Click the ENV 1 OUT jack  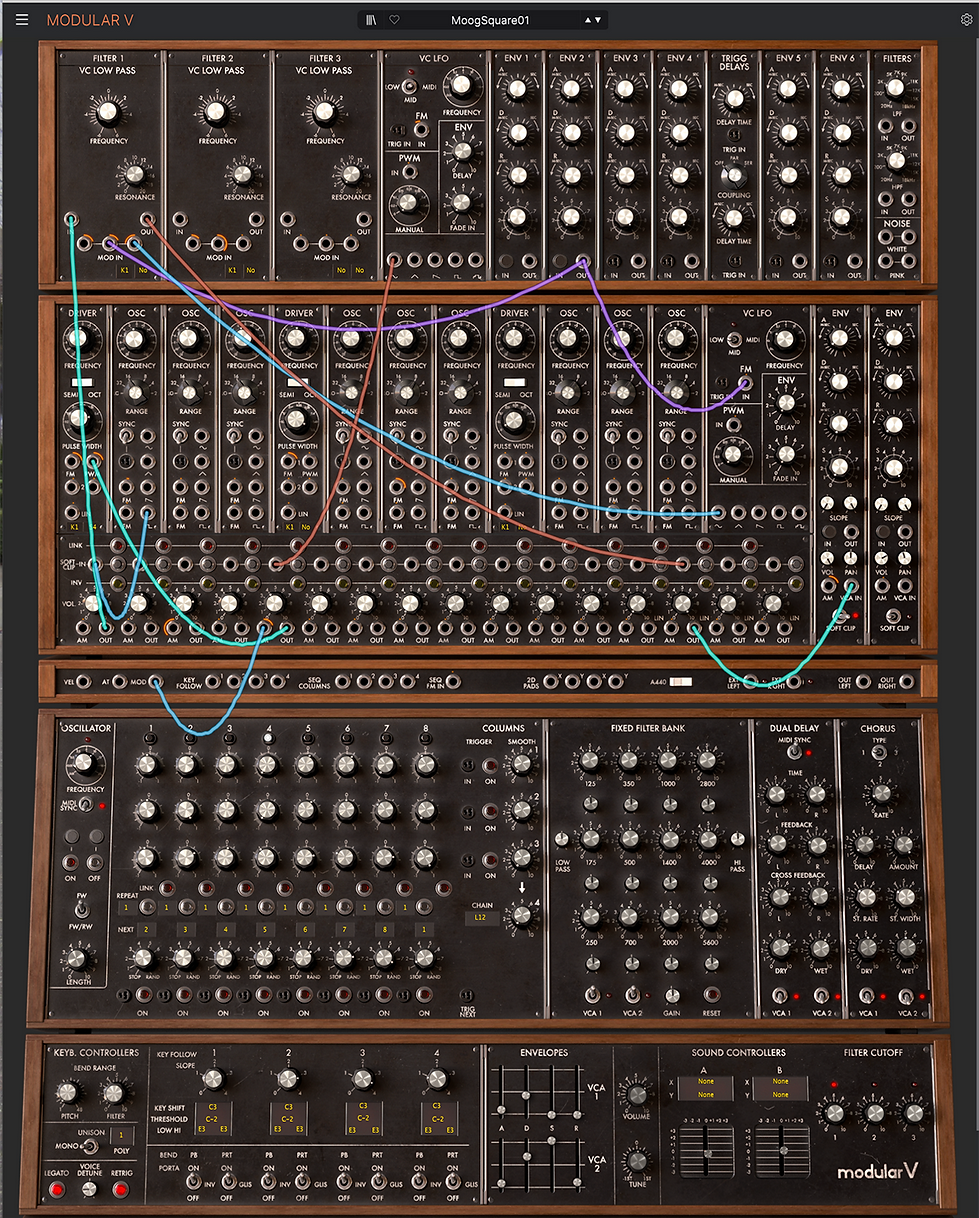[530, 261]
